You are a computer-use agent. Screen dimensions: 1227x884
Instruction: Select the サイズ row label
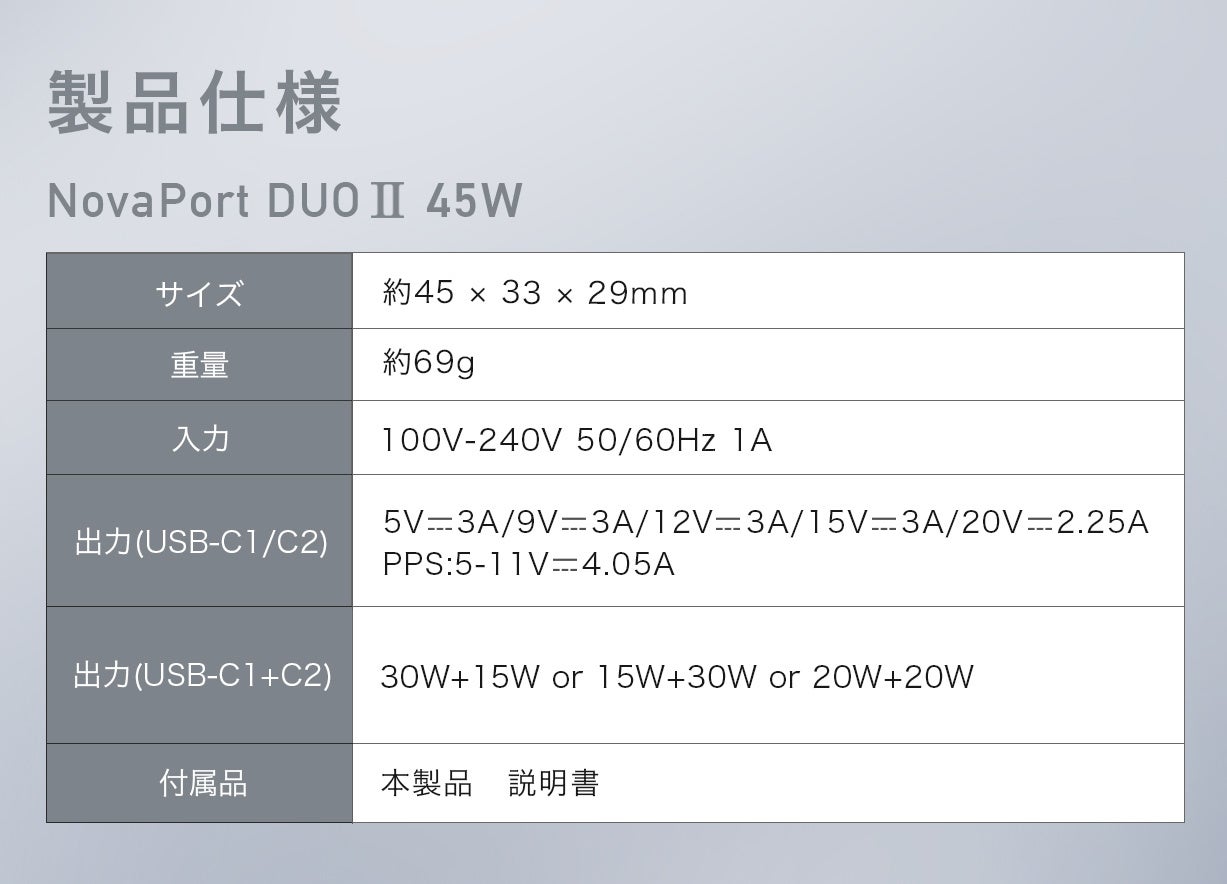click(x=199, y=293)
